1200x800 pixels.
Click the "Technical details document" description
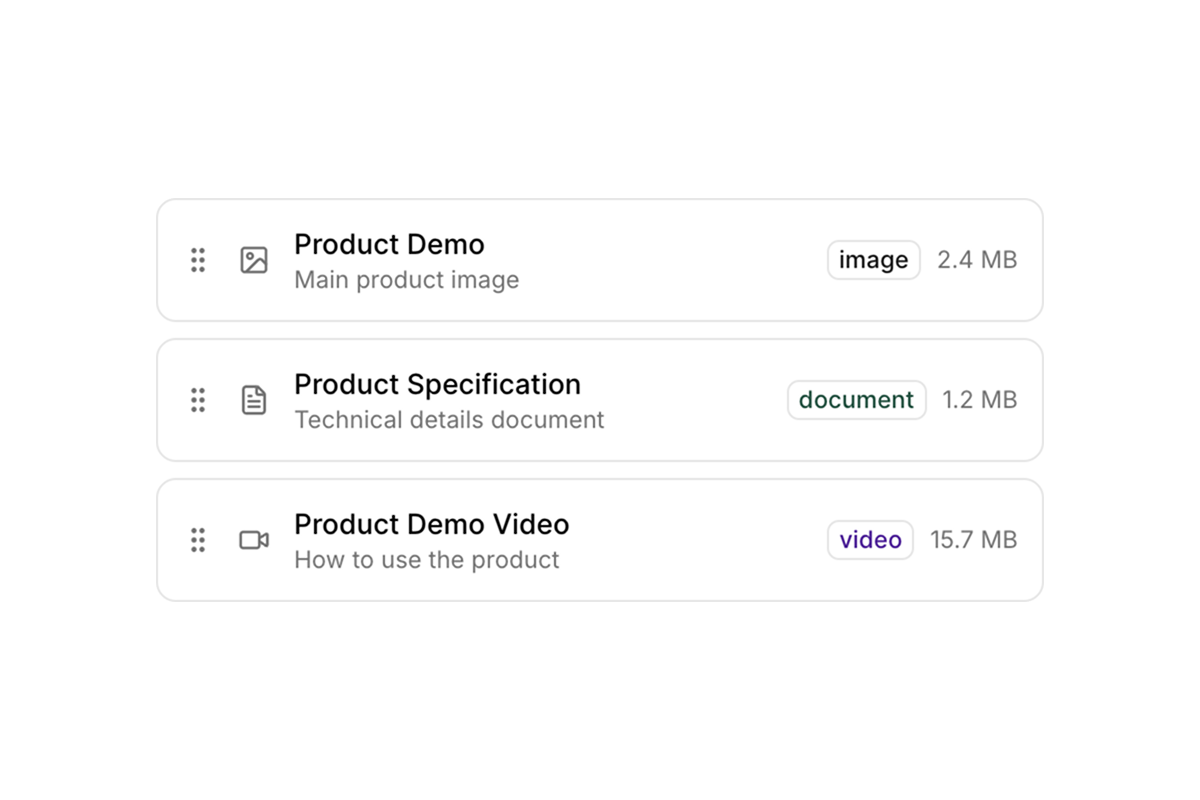pyautogui.click(x=449, y=420)
